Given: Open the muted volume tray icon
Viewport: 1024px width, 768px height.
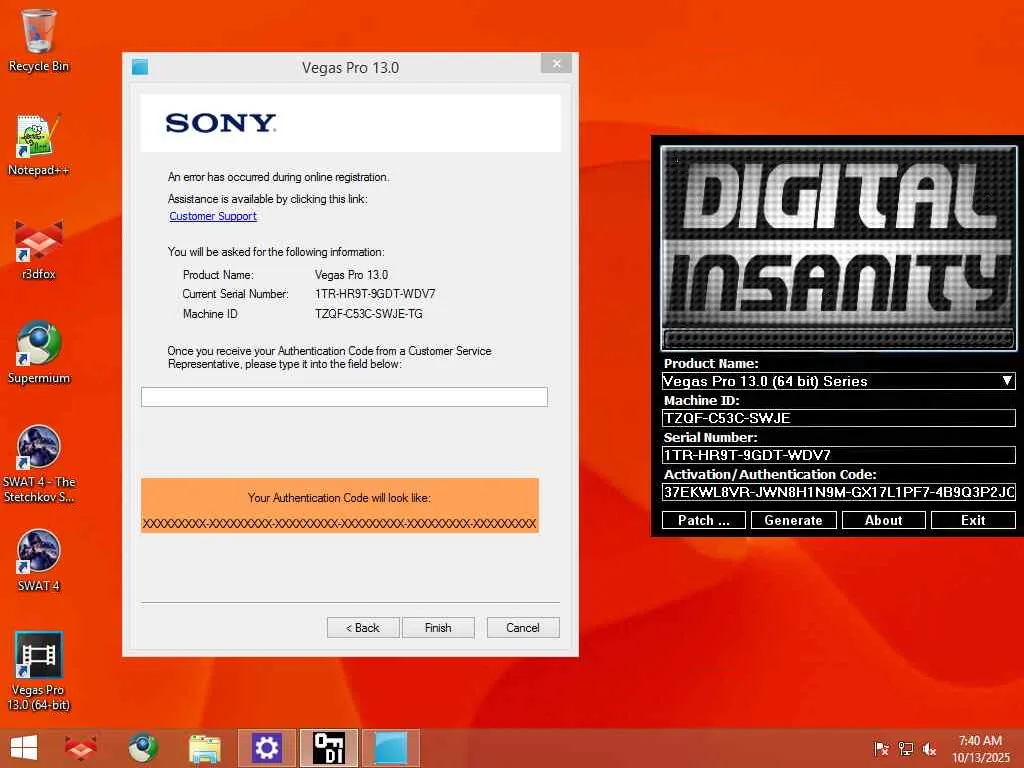Looking at the screenshot, I should tap(929, 748).
